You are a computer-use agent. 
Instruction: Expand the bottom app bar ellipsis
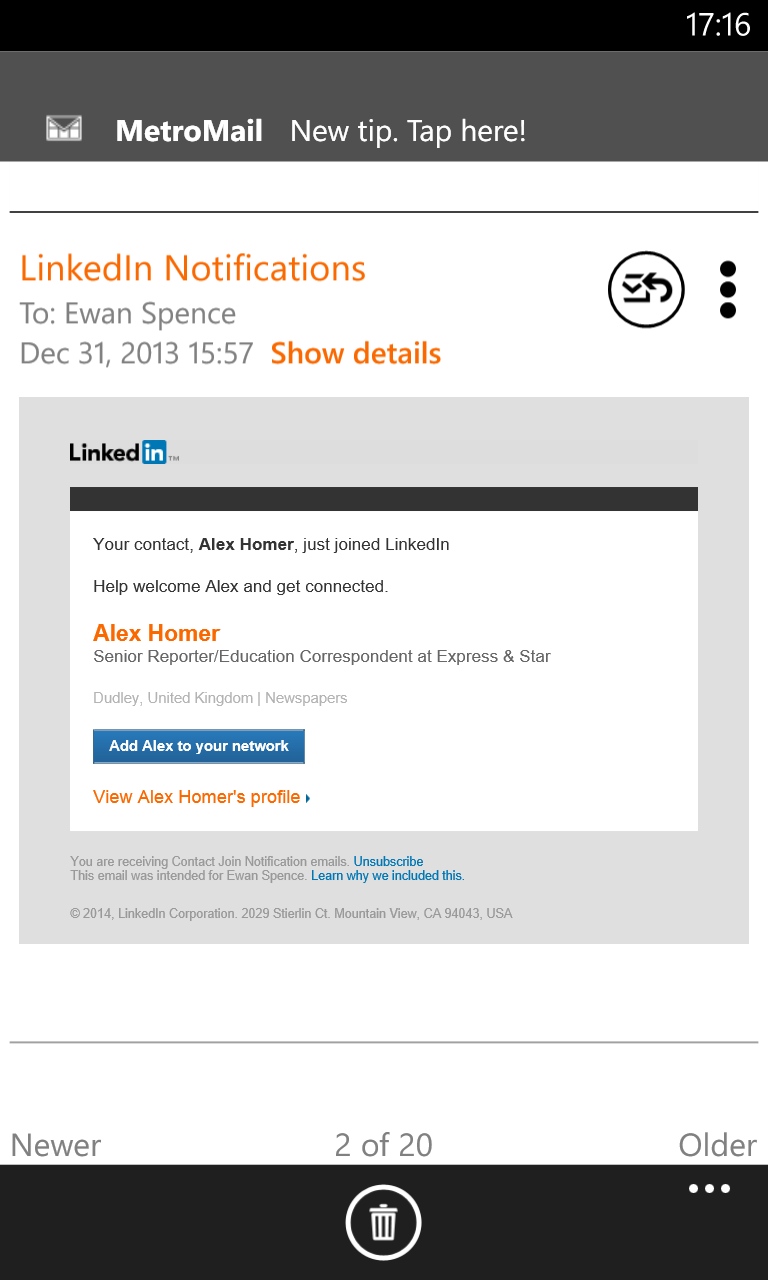click(x=709, y=1189)
